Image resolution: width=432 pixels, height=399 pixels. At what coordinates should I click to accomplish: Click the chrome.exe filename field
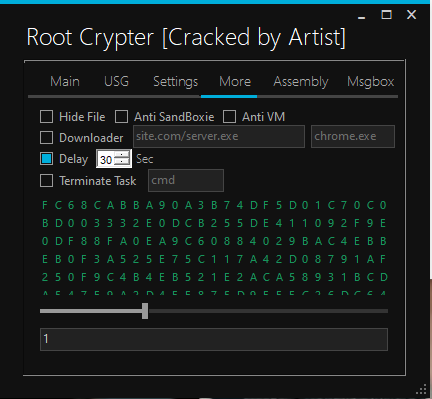(x=353, y=136)
